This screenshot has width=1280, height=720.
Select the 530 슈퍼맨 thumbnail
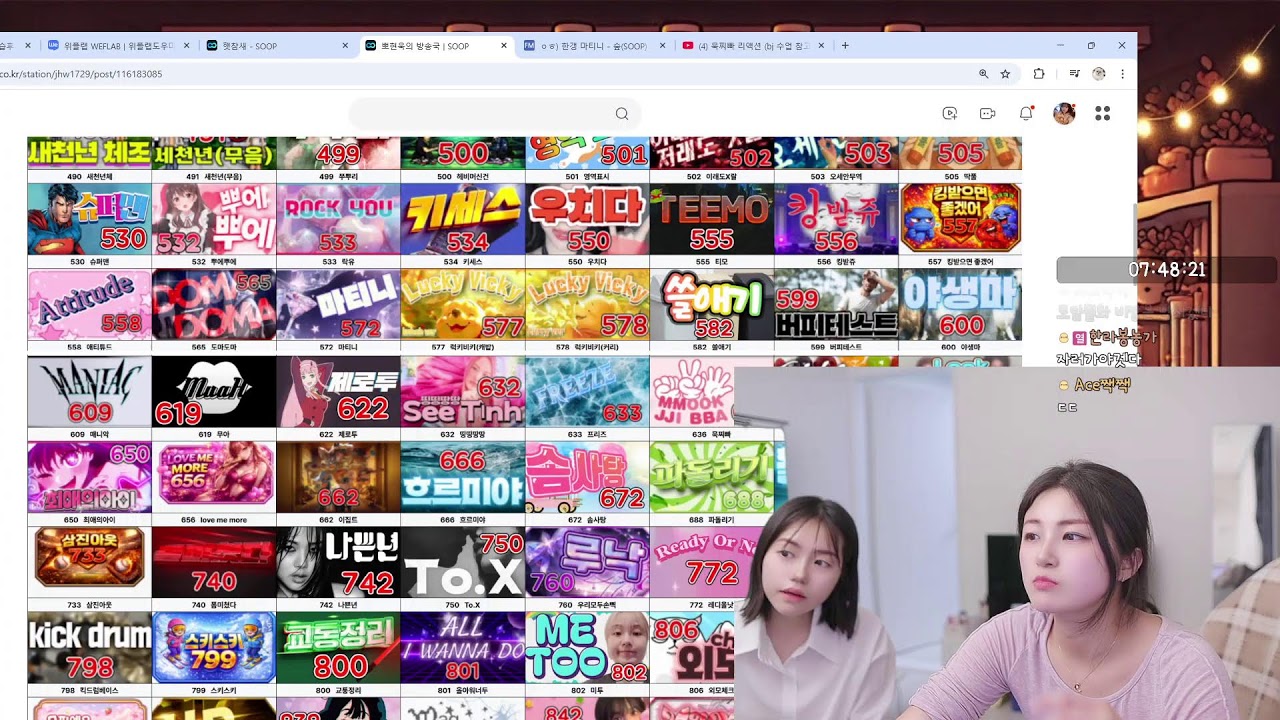[x=89, y=218]
